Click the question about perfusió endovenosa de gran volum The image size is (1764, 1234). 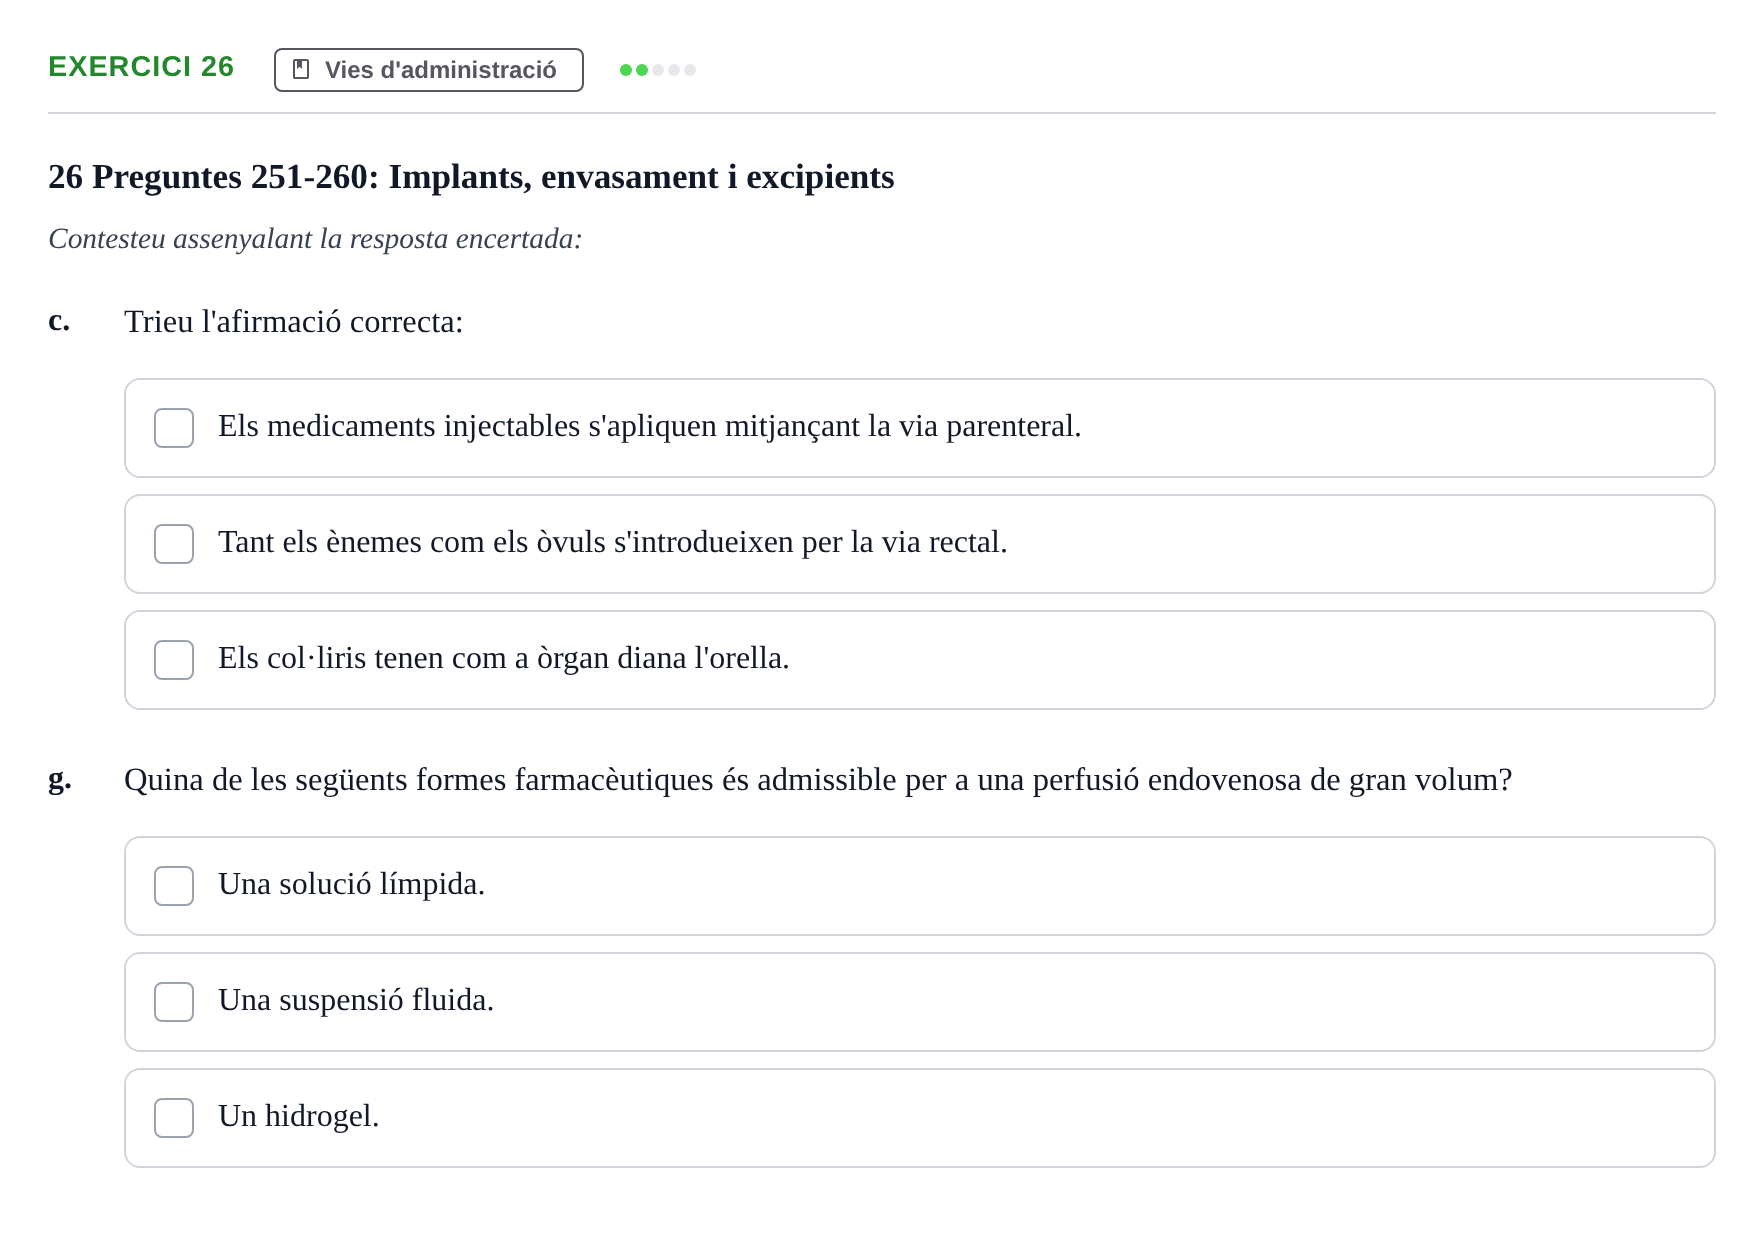818,780
